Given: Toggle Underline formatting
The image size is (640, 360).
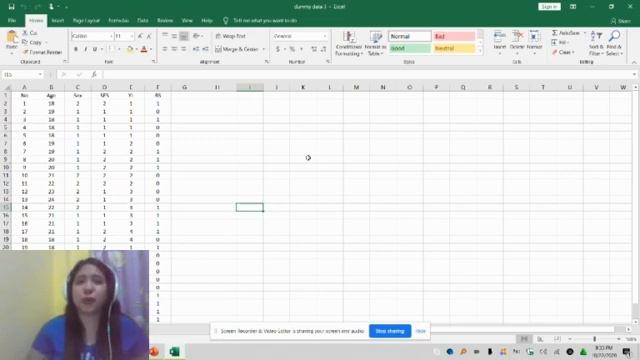Looking at the screenshot, I should pos(95,49).
